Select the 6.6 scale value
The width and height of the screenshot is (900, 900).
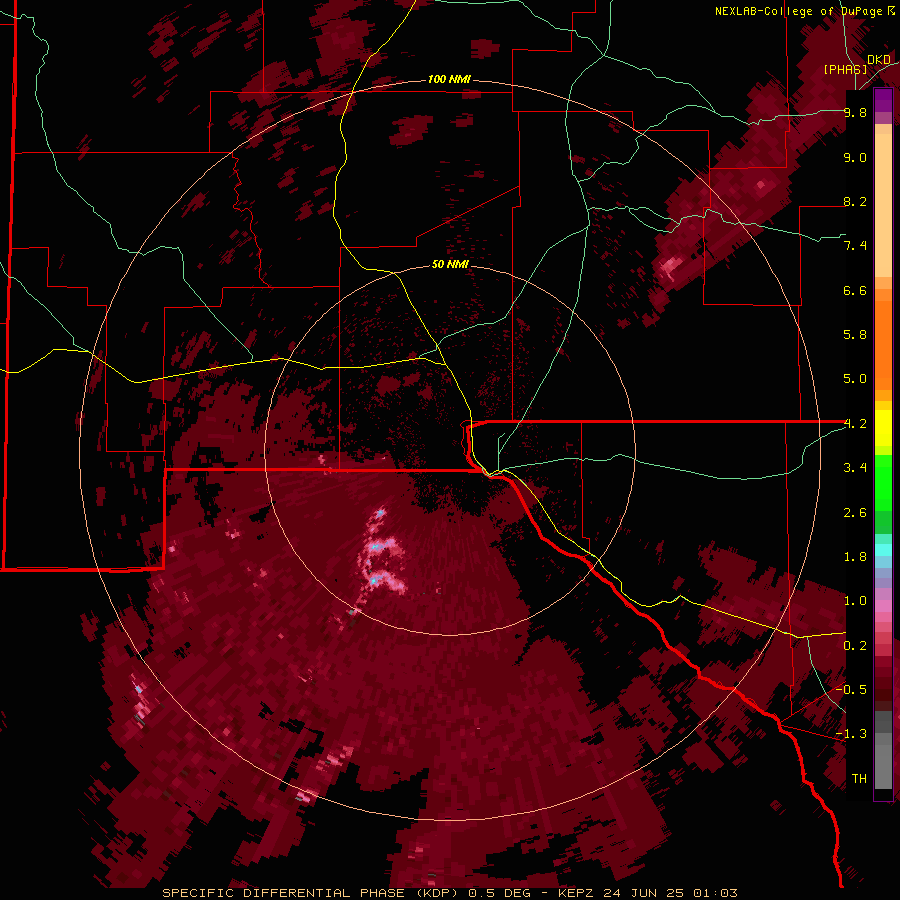coord(855,290)
